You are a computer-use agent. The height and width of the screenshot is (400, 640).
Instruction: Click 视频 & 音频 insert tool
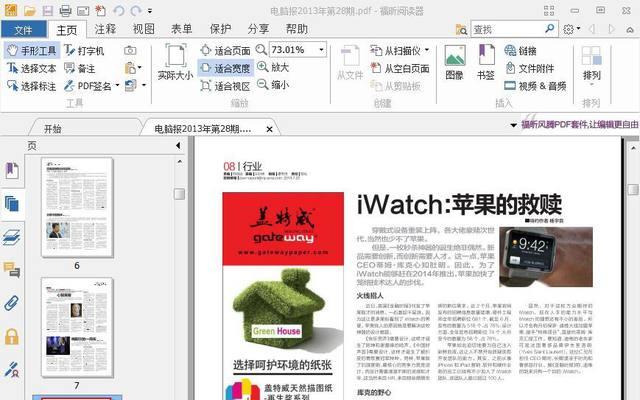(x=535, y=86)
